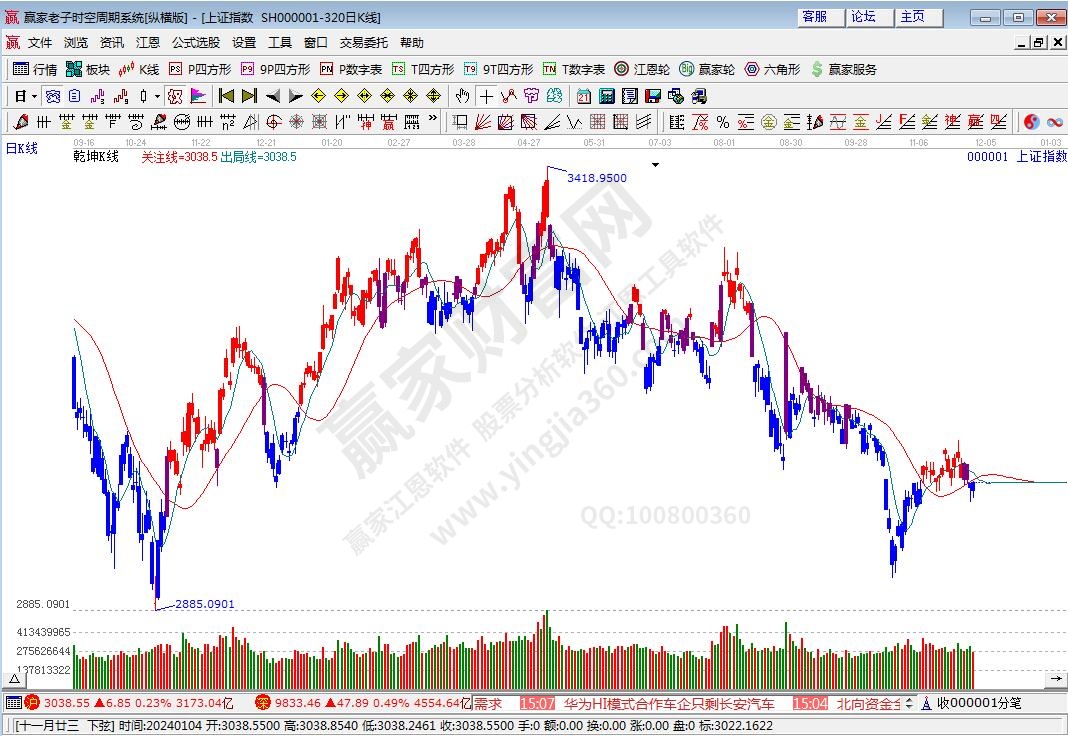Click the 论坛 forum button

tap(863, 17)
